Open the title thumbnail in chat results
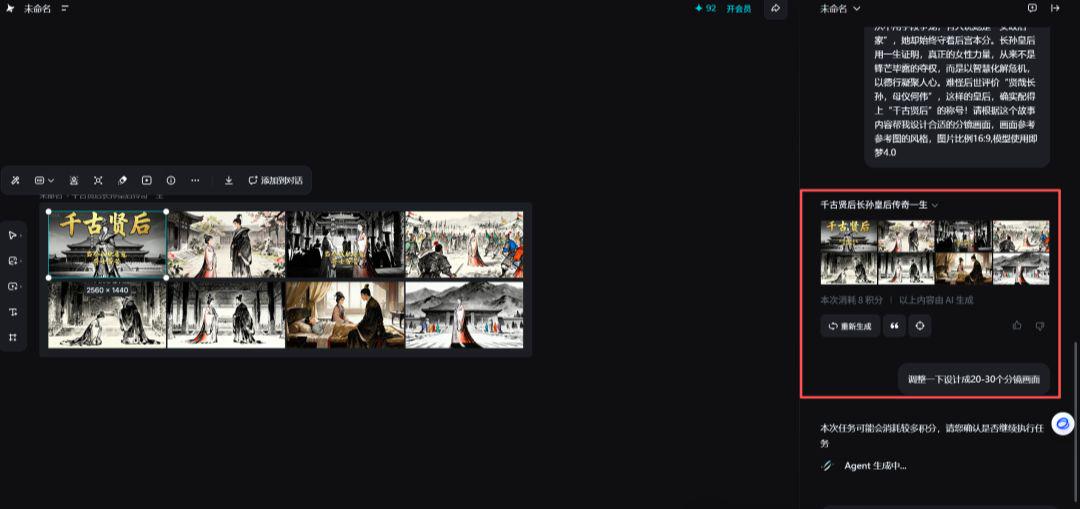The image size is (1080, 509). coord(849,236)
